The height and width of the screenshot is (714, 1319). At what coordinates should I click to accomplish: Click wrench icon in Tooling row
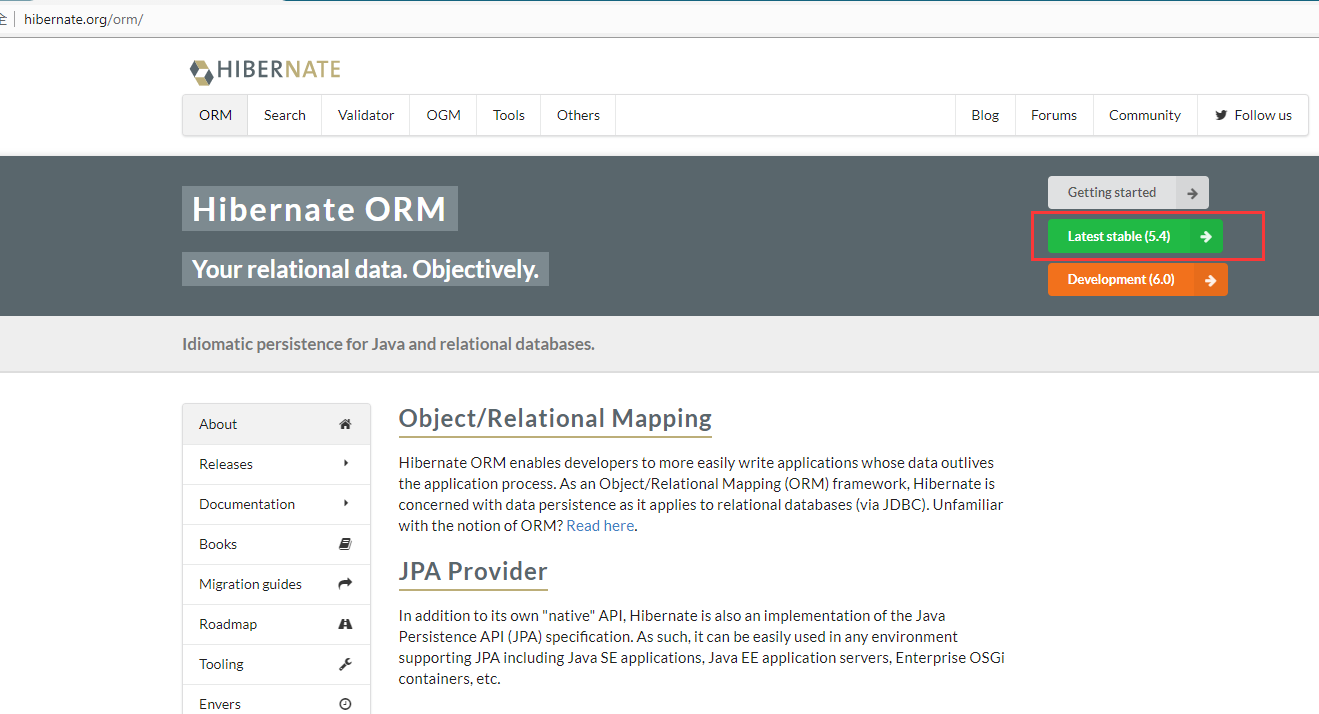point(345,664)
